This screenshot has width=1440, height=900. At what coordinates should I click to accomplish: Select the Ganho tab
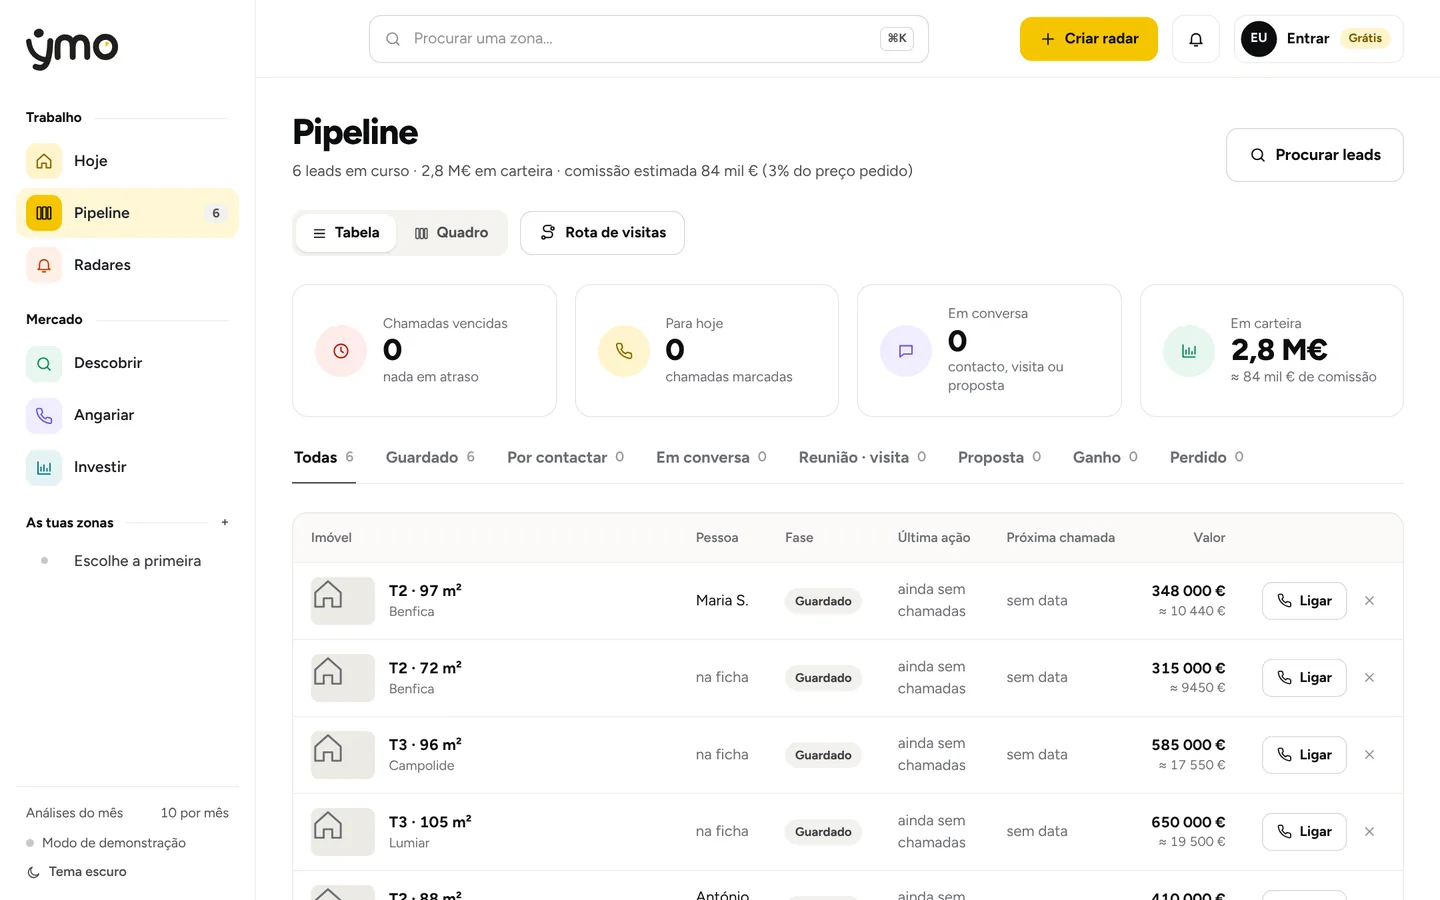click(x=1105, y=457)
